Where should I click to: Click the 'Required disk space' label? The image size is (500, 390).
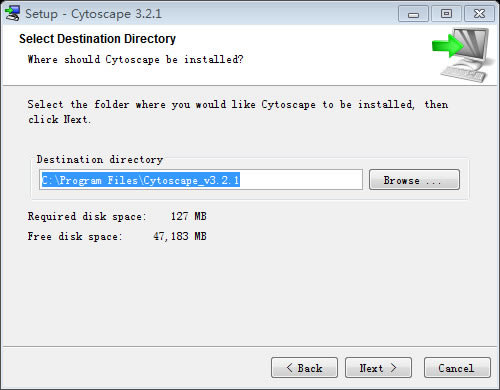(87, 217)
